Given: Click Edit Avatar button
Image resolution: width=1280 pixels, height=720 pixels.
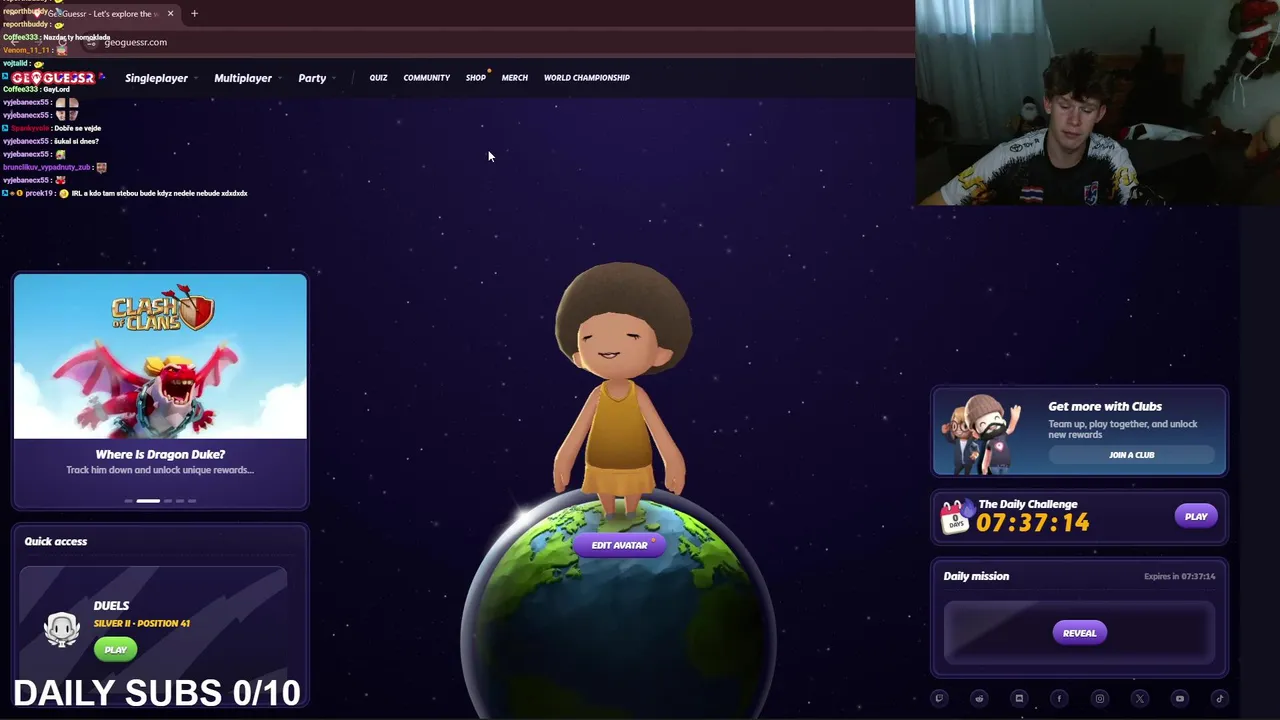Looking at the screenshot, I should click(619, 545).
